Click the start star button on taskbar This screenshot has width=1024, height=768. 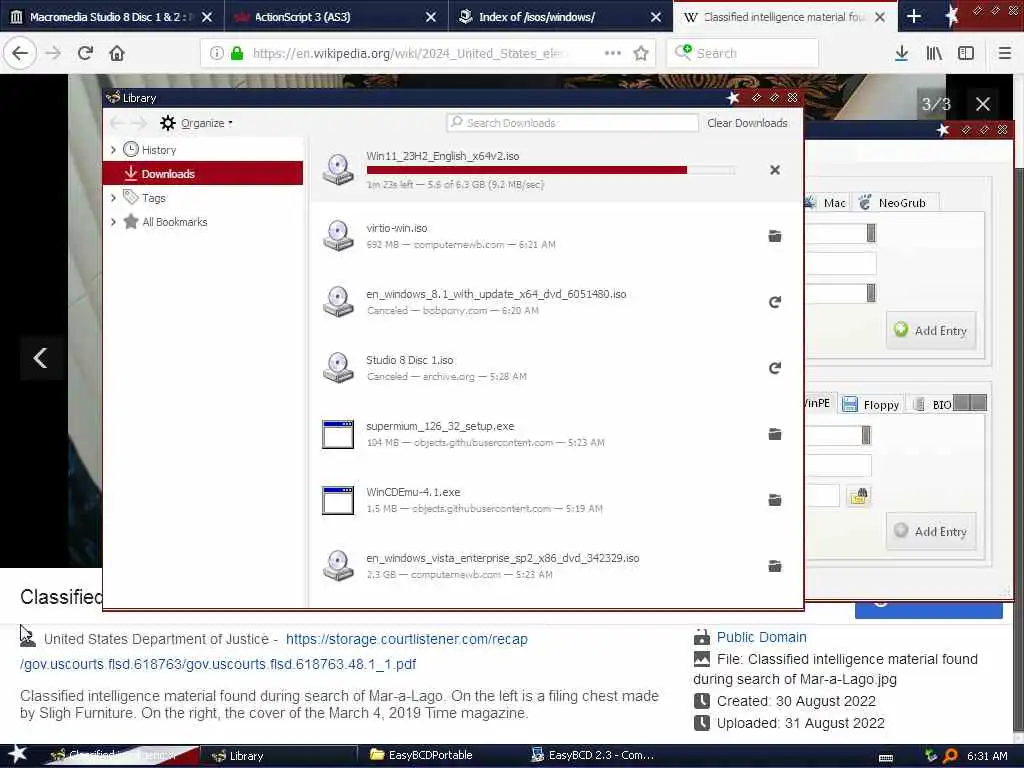17,755
